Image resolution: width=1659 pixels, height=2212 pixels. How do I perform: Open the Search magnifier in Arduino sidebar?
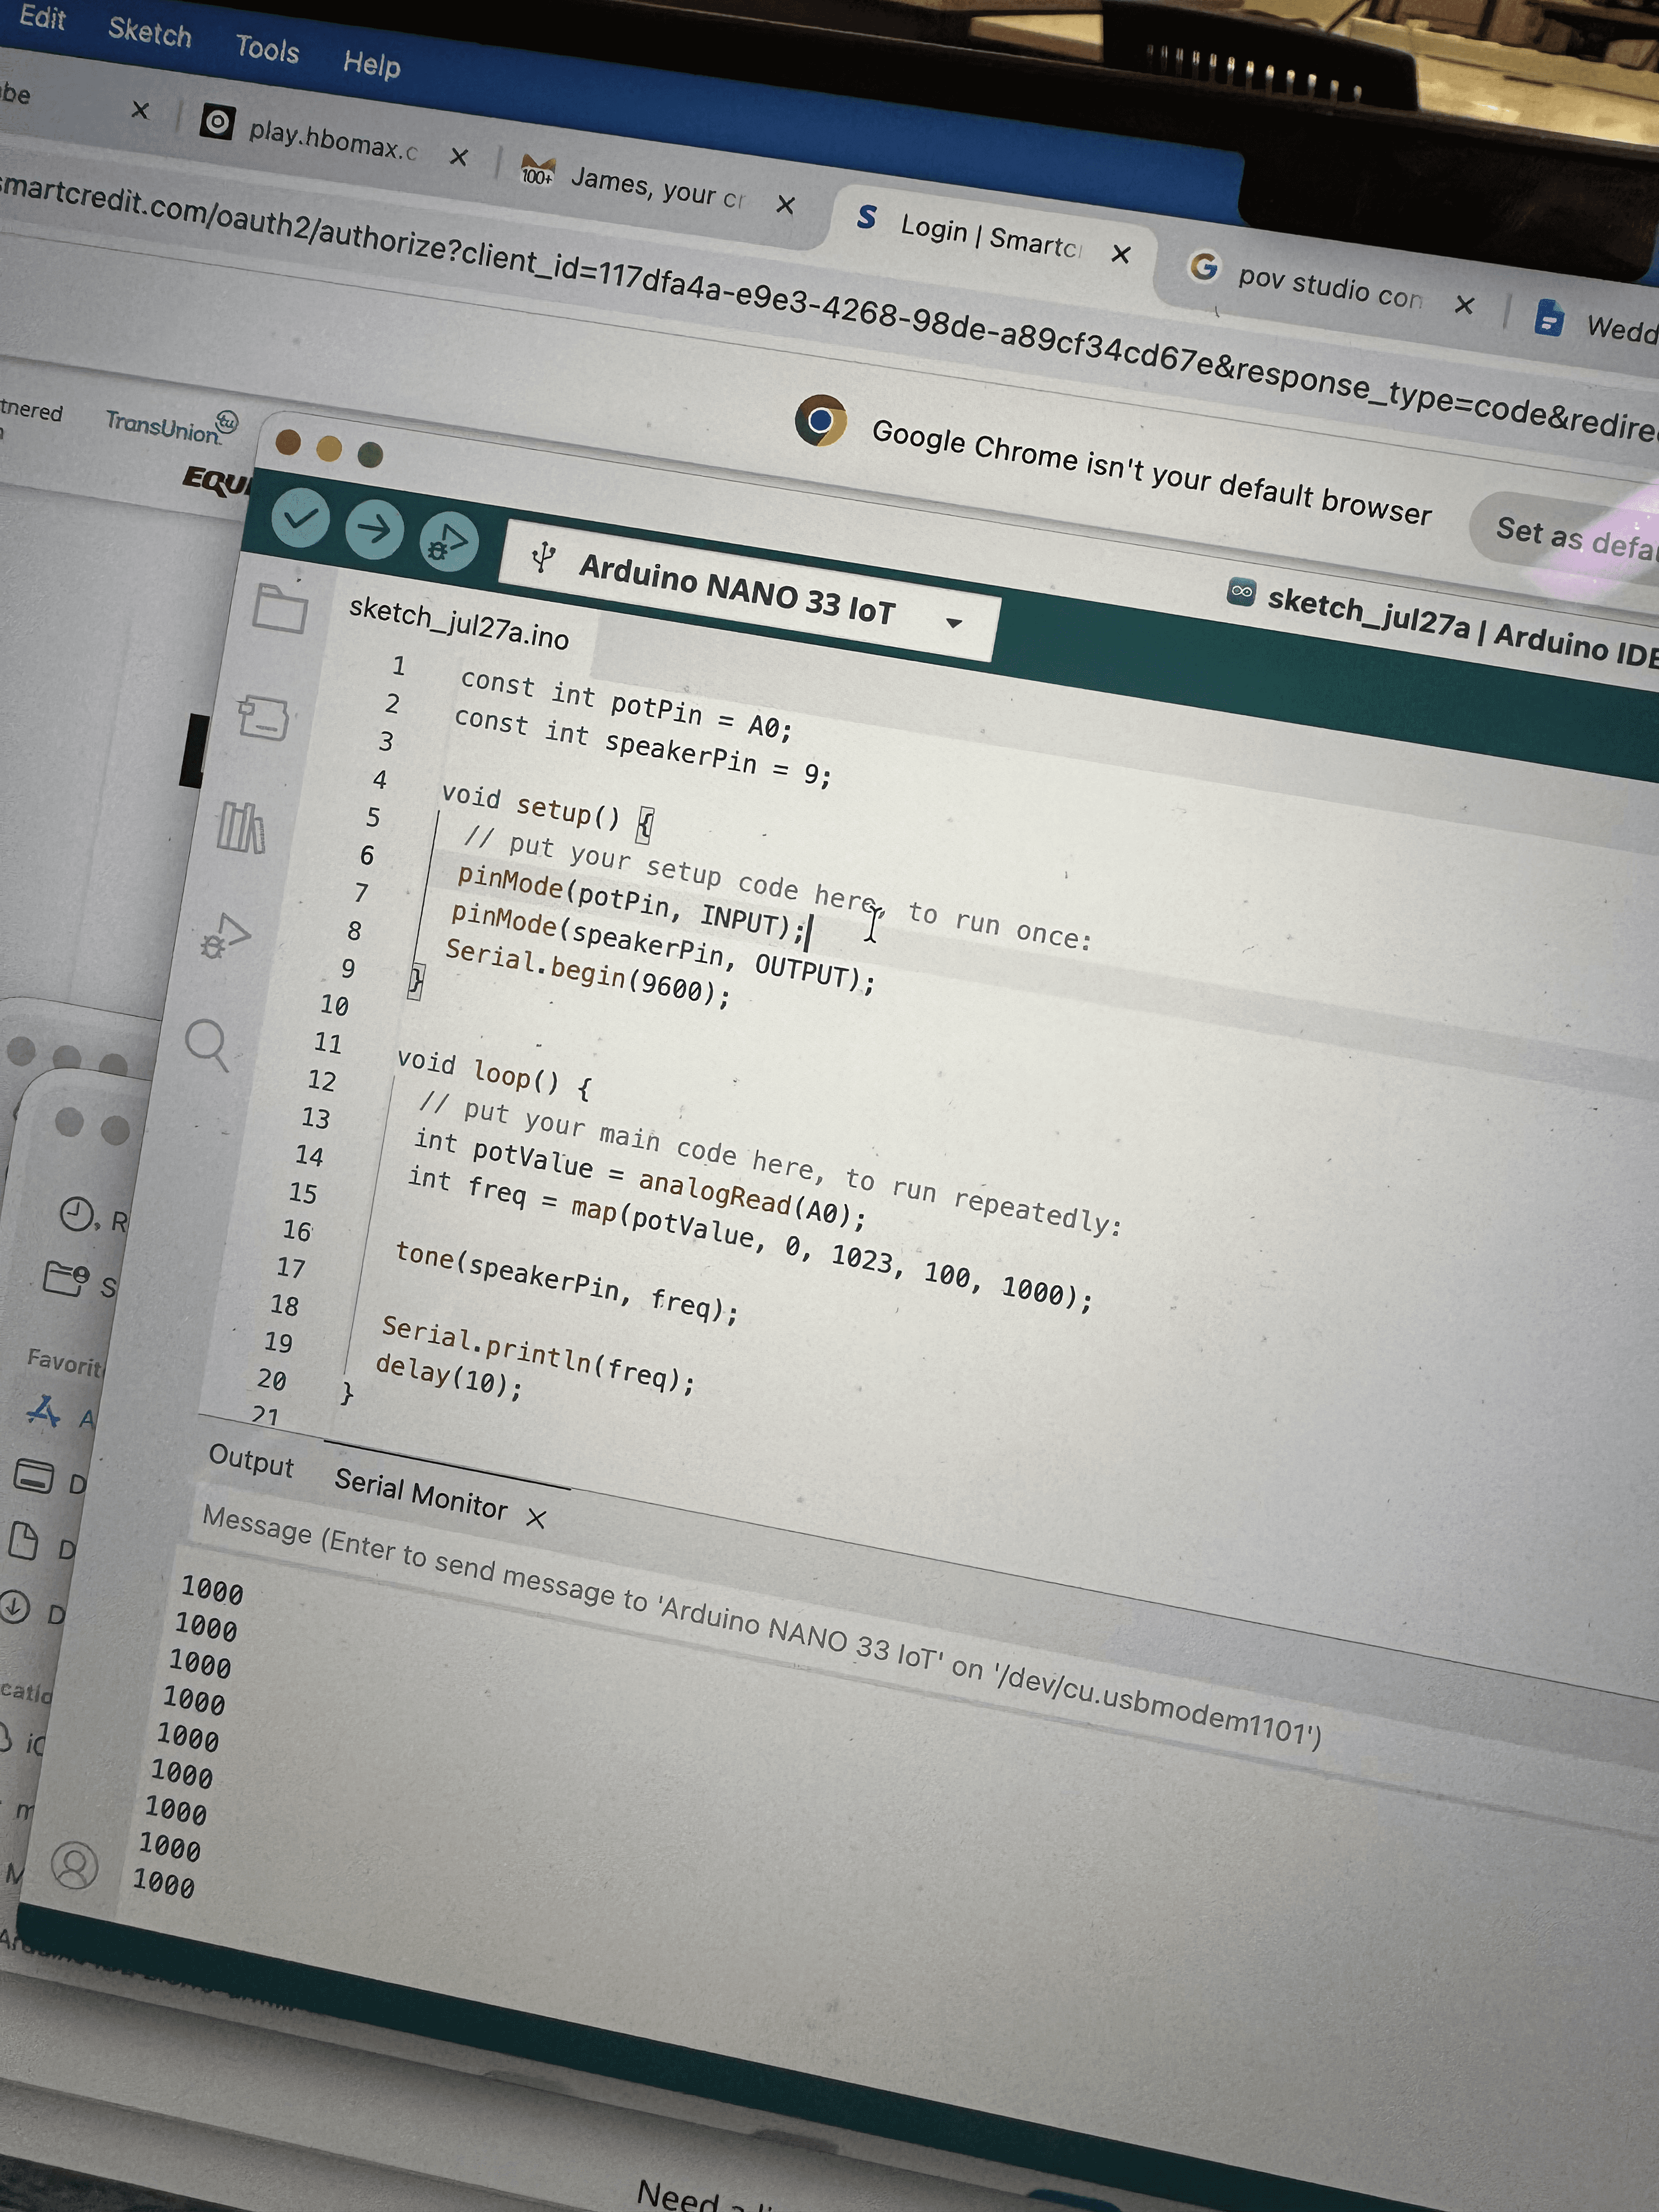tap(208, 1045)
